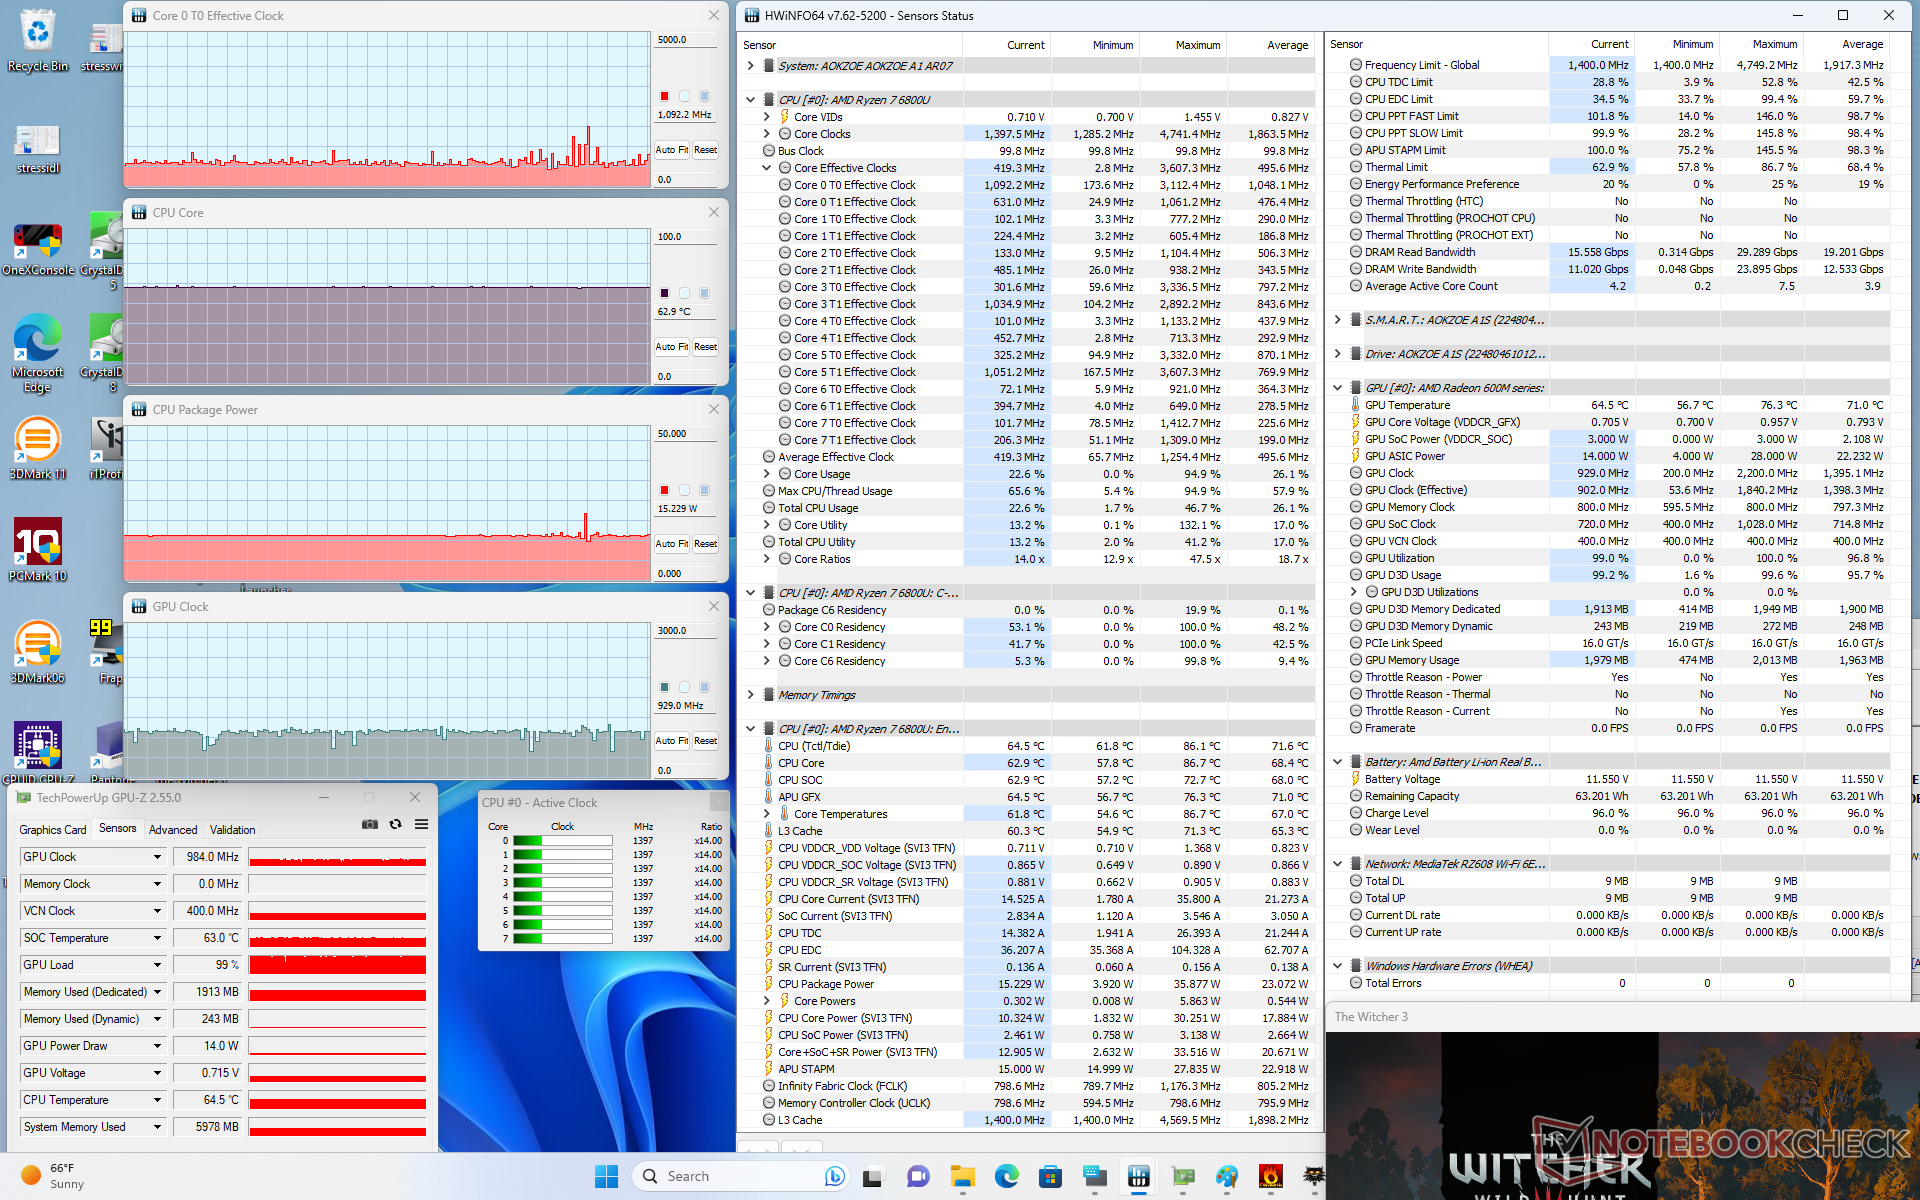The width and height of the screenshot is (1920, 1200).
Task: Switch to Graphics Card tab in GPU-Z
Action: click(x=53, y=829)
